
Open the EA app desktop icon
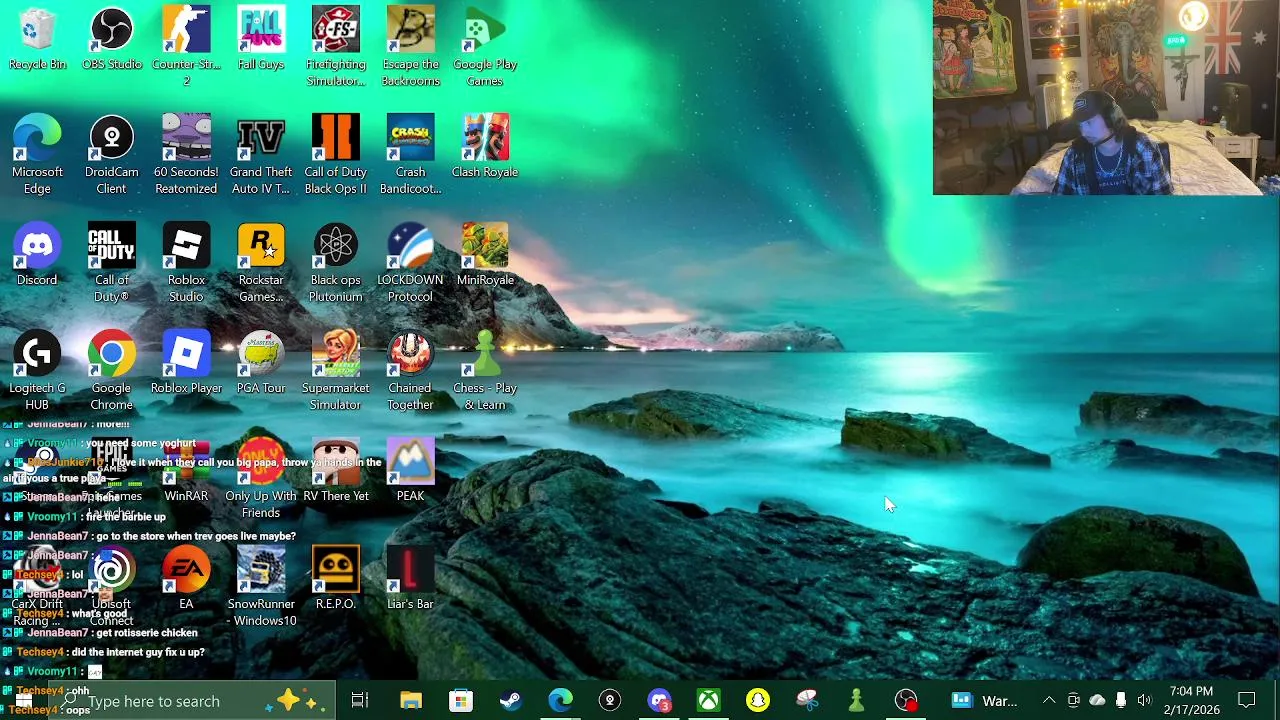(x=186, y=580)
